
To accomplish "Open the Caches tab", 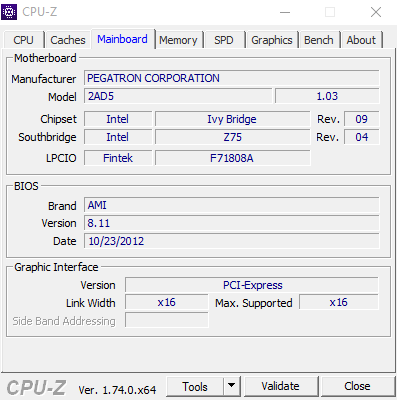I will tap(68, 40).
